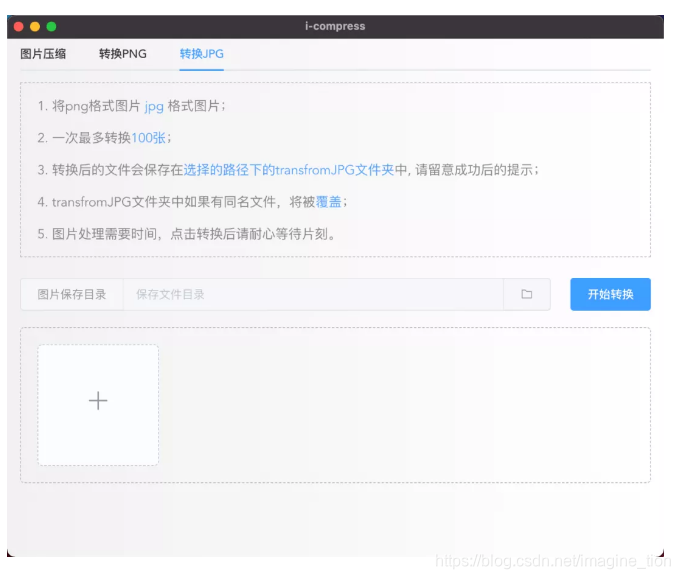The width and height of the screenshot is (680, 579).
Task: Click the blue 覆盖 text in step 4
Action: [329, 202]
